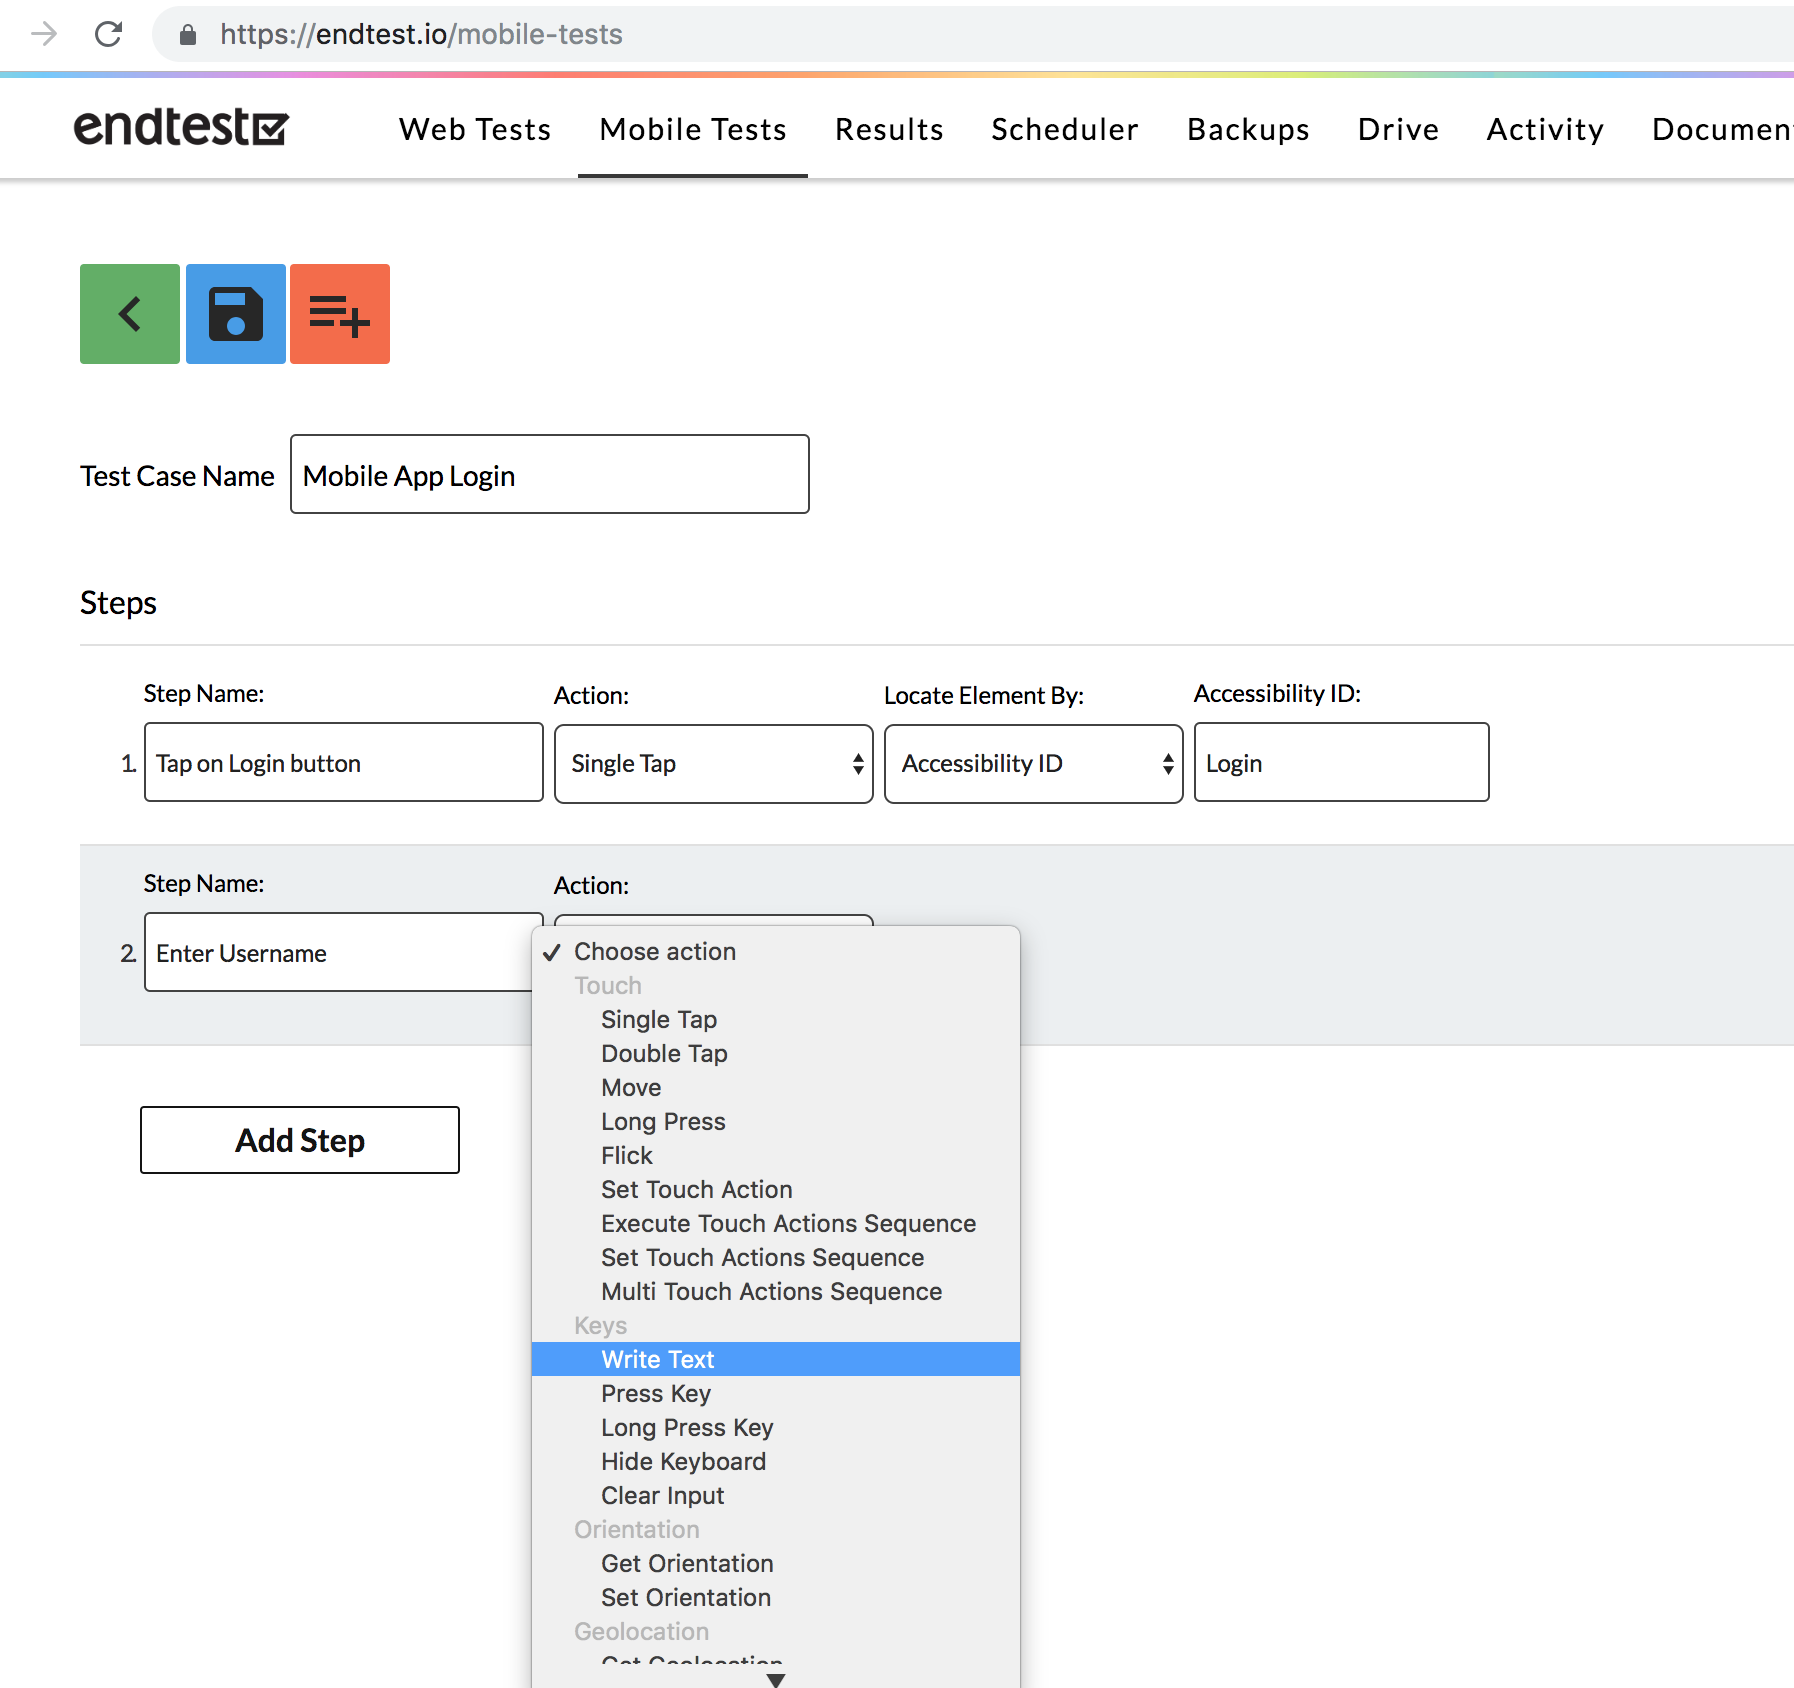The height and width of the screenshot is (1688, 1794).
Task: Save the test case using the blue floppy icon
Action: tap(234, 313)
